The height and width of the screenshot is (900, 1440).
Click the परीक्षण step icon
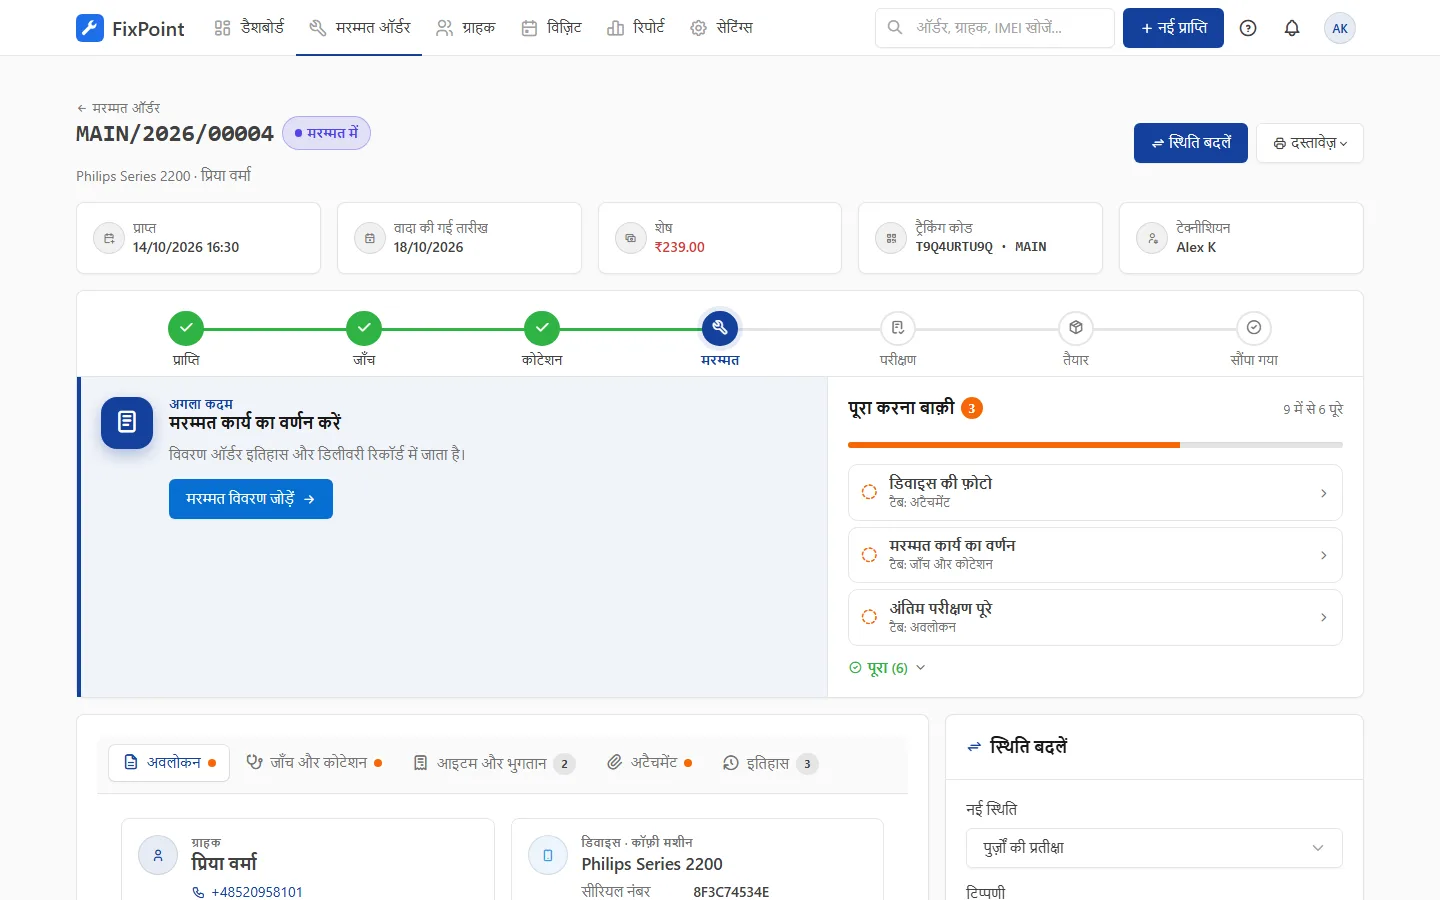click(x=898, y=328)
